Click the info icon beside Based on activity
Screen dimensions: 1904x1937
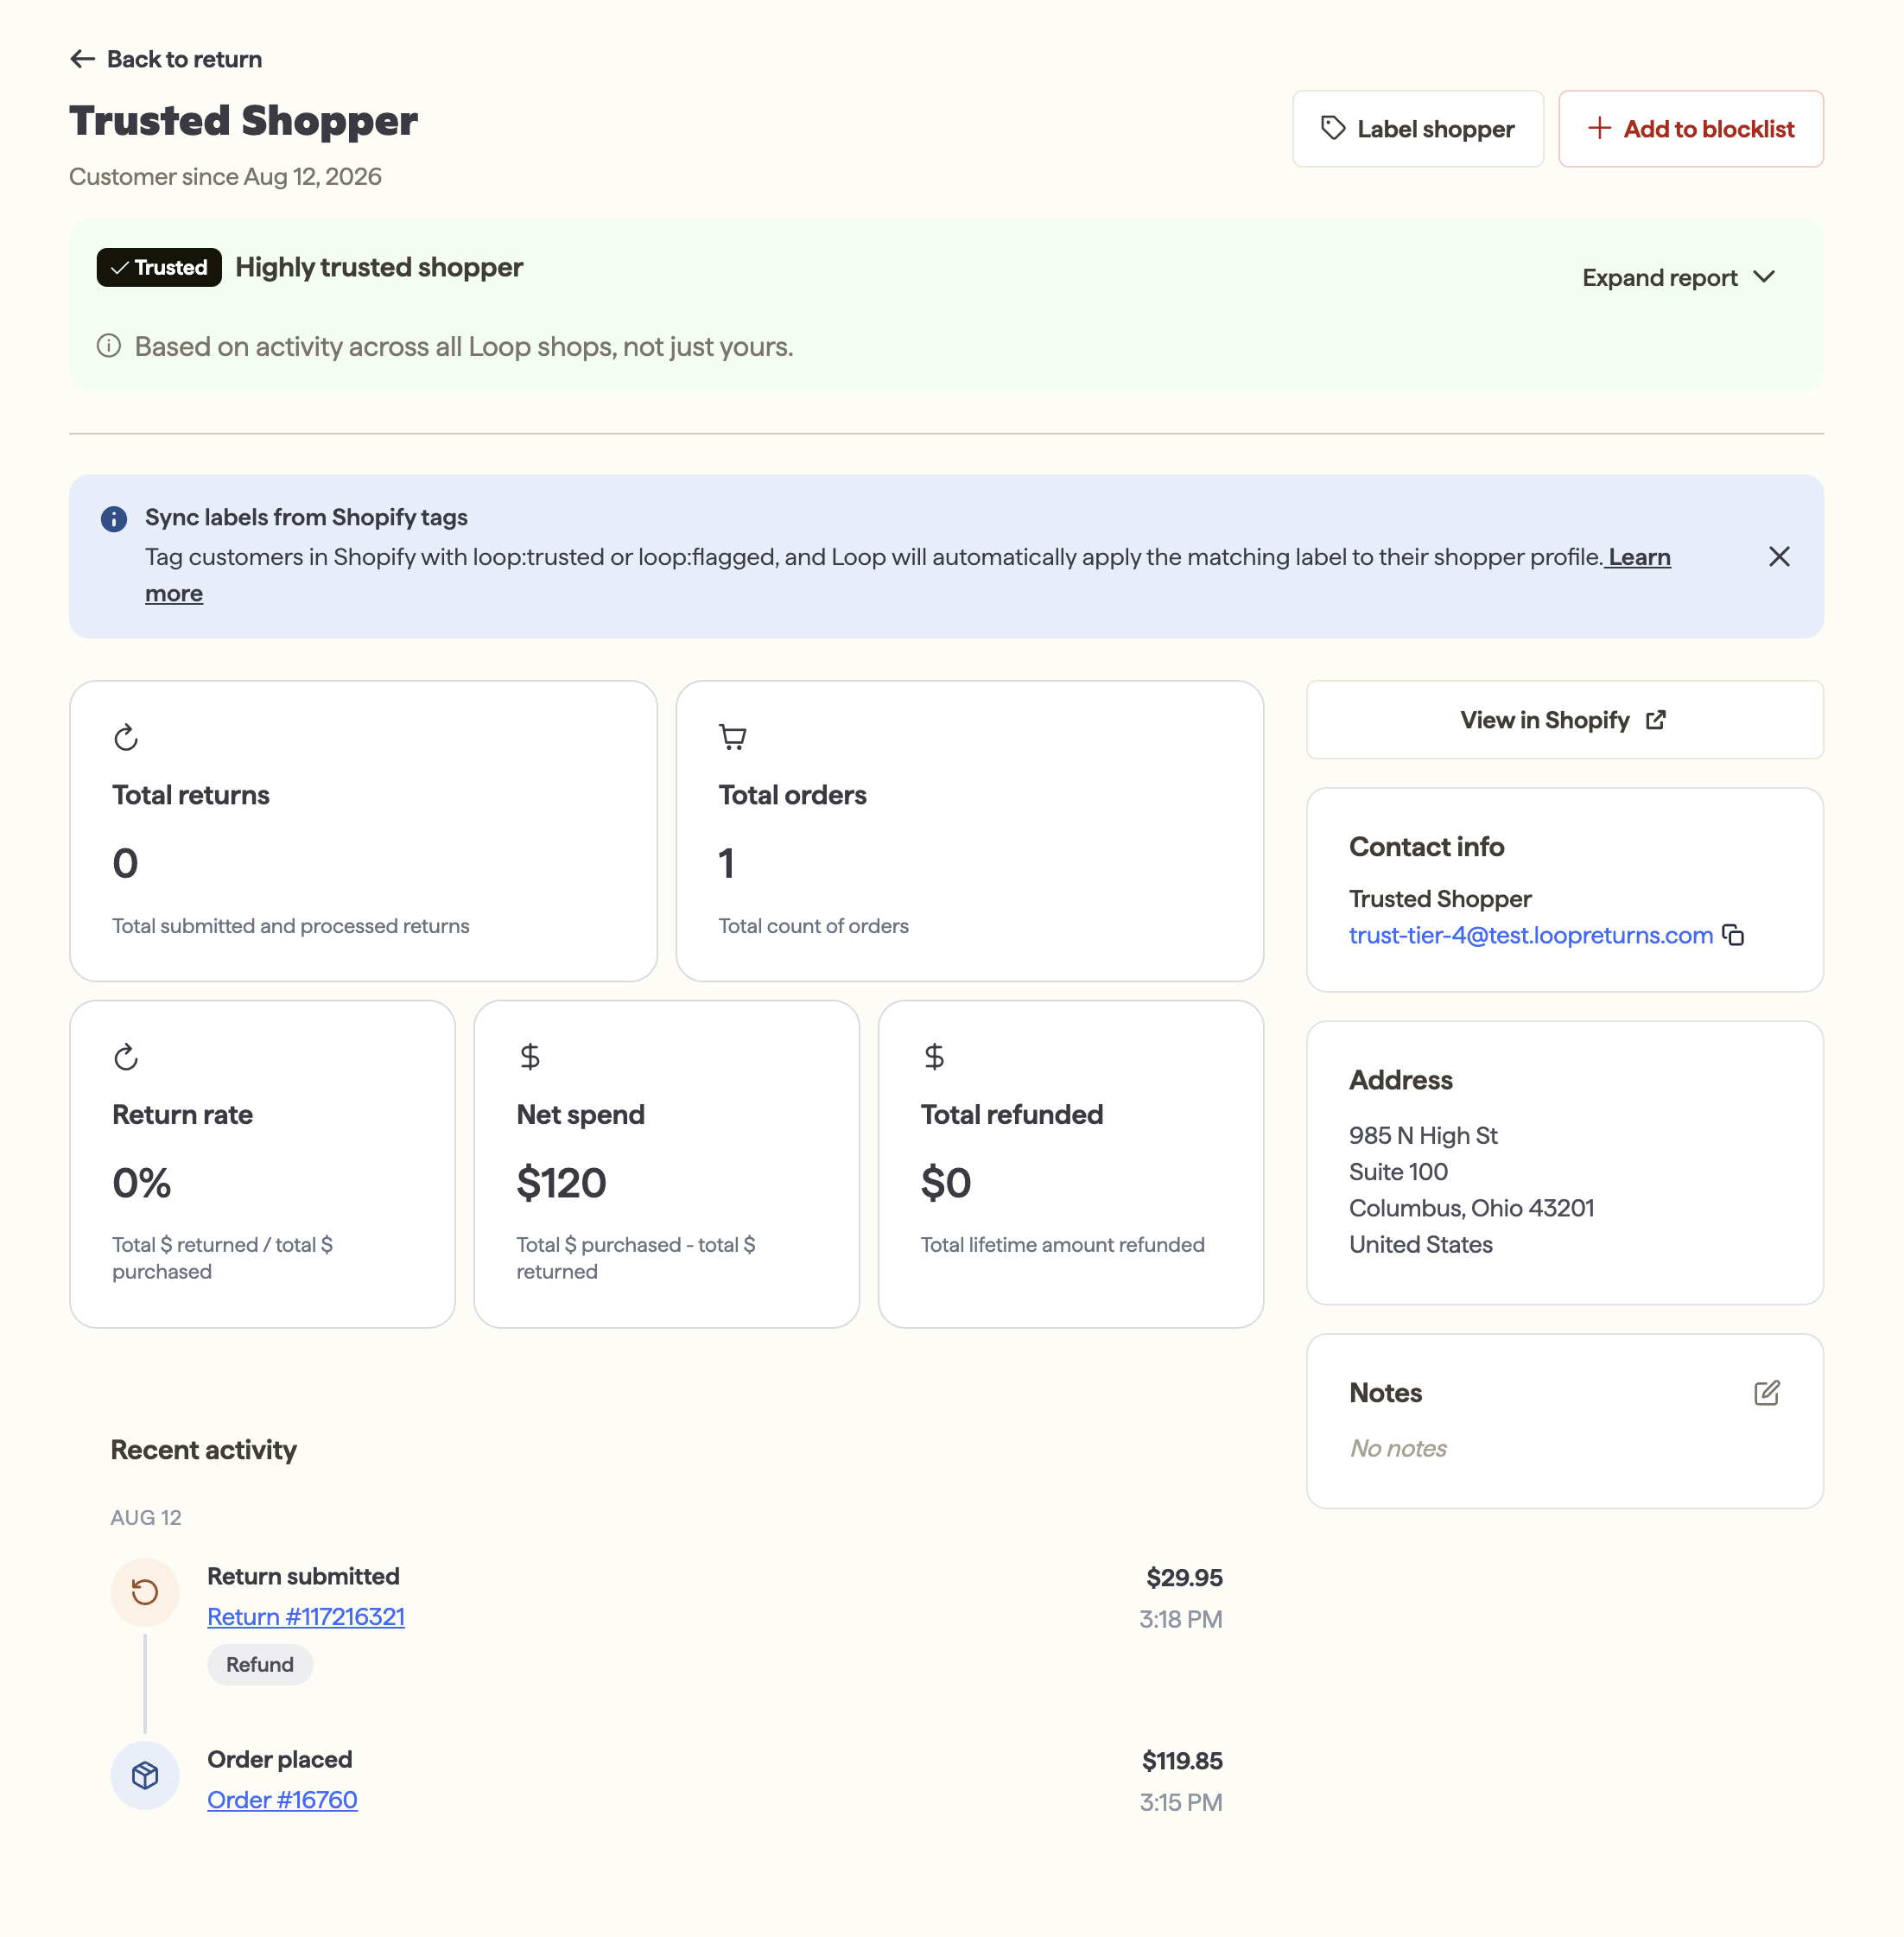coord(109,346)
